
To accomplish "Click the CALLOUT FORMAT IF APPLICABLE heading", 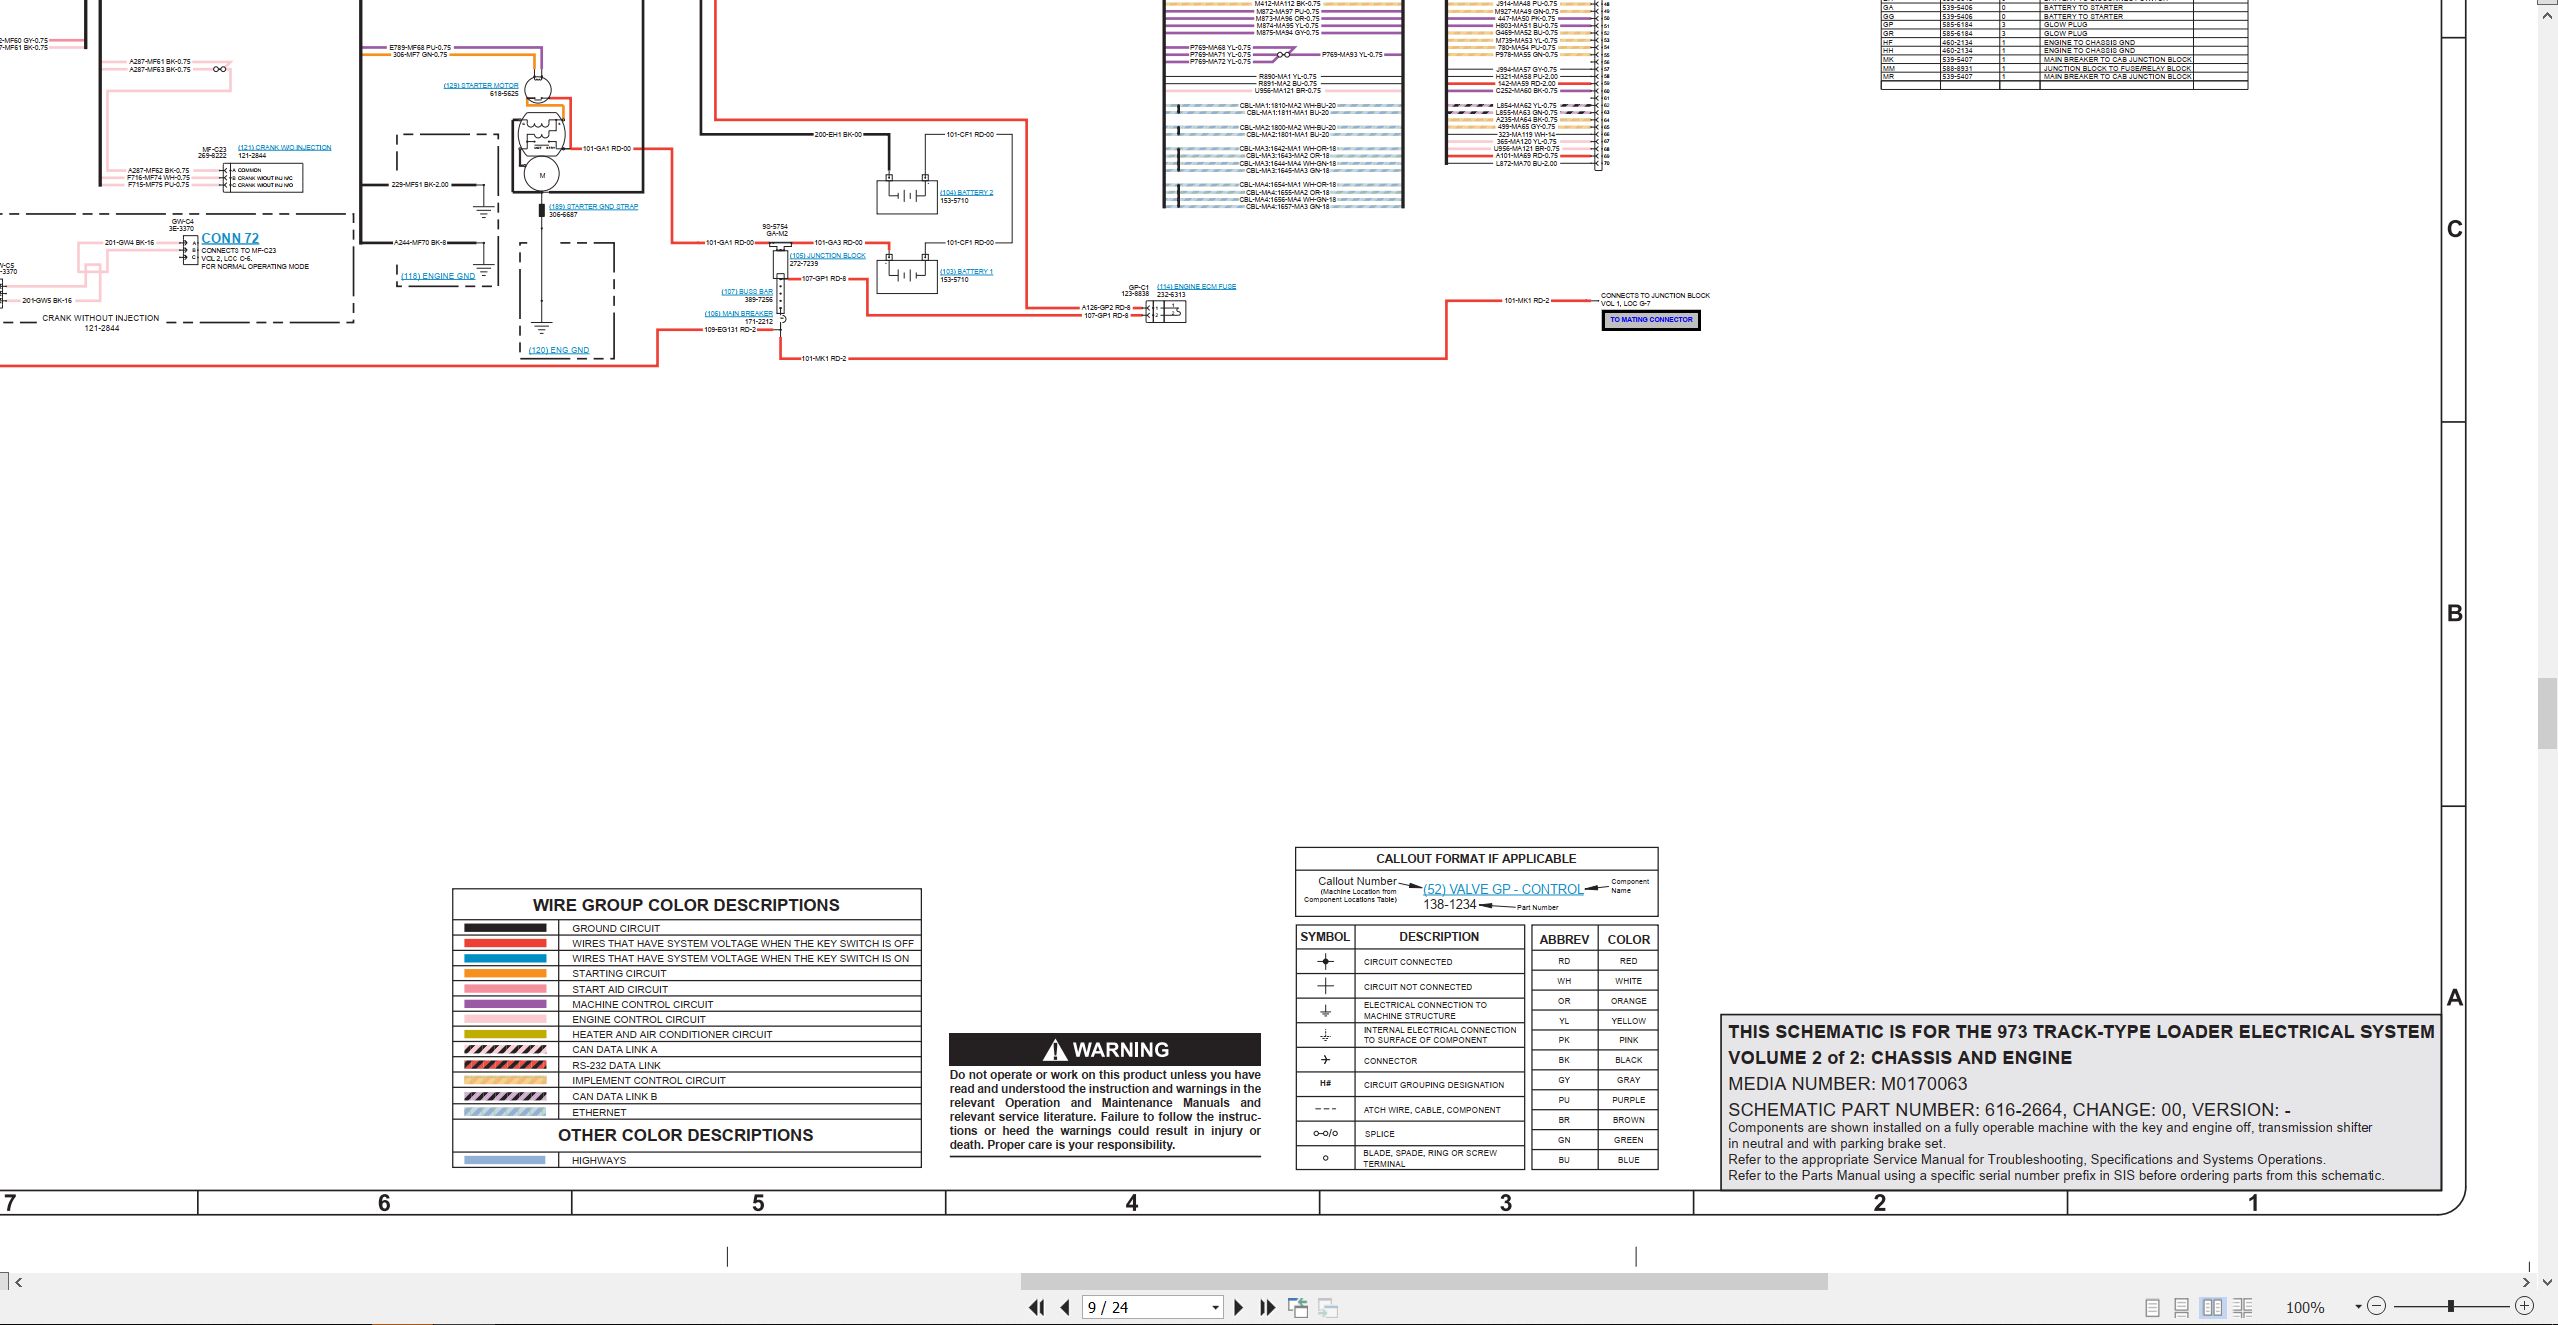I will 1476,859.
